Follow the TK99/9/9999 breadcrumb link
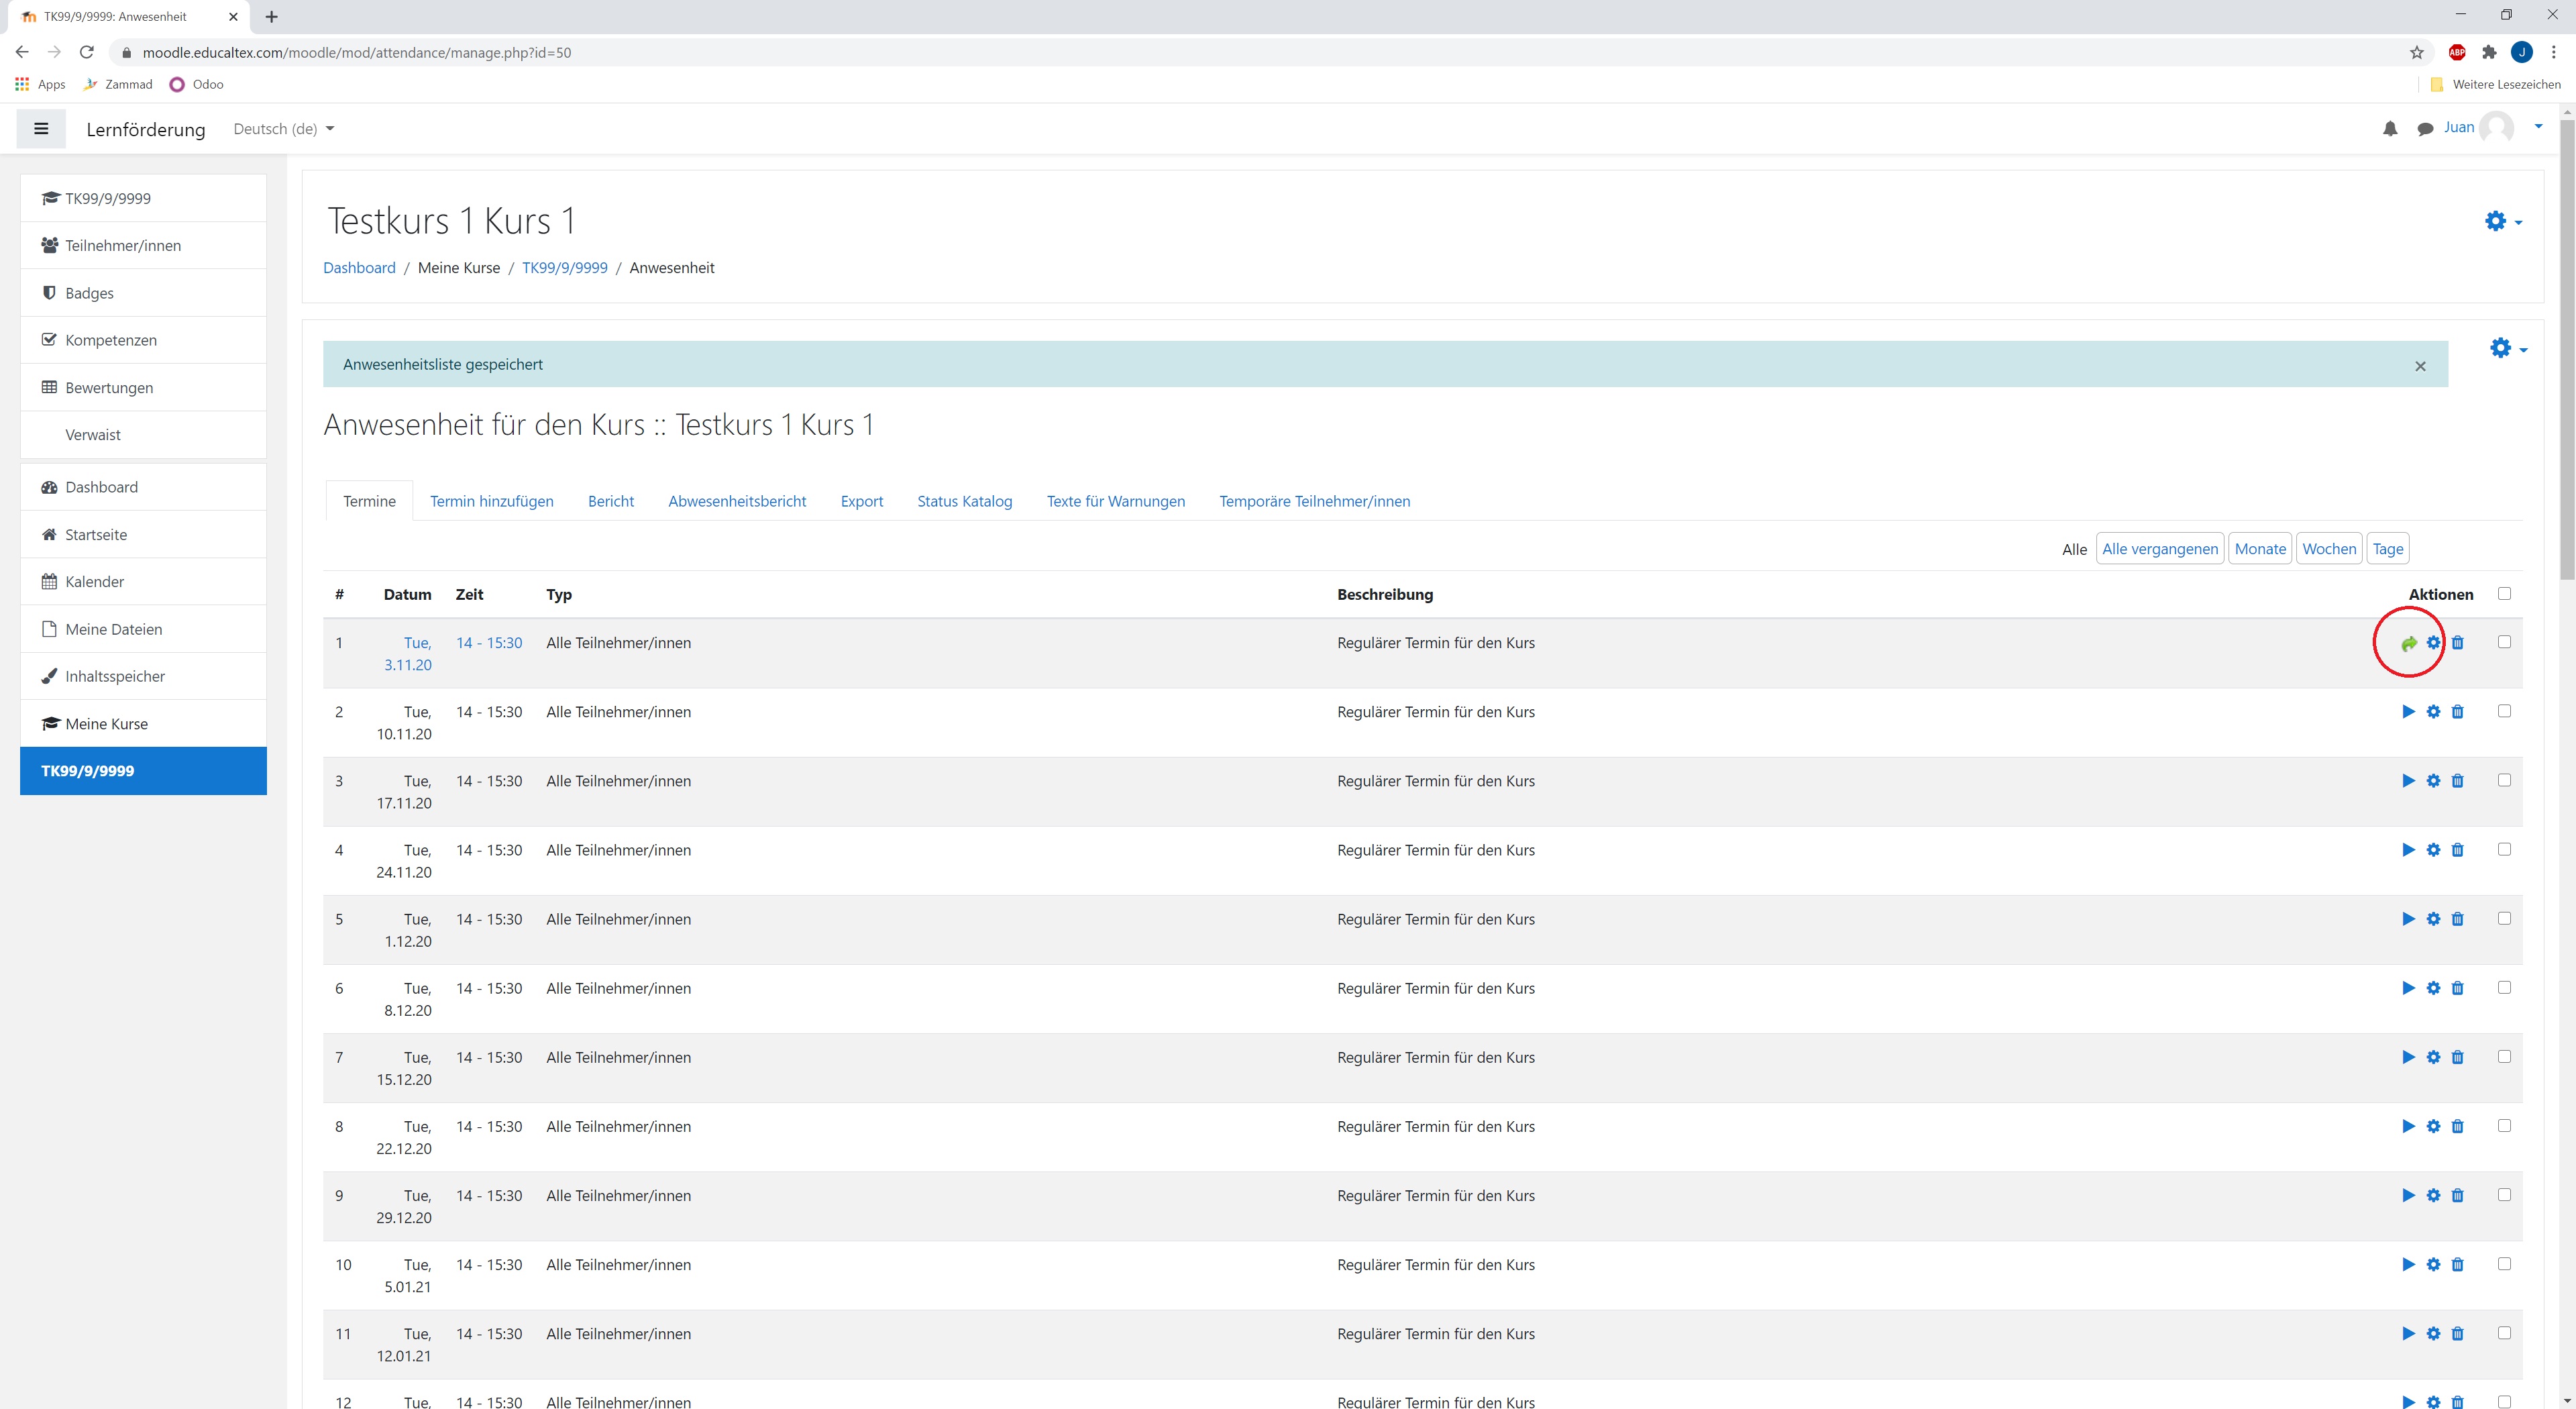The width and height of the screenshot is (2576, 1409). pos(564,268)
